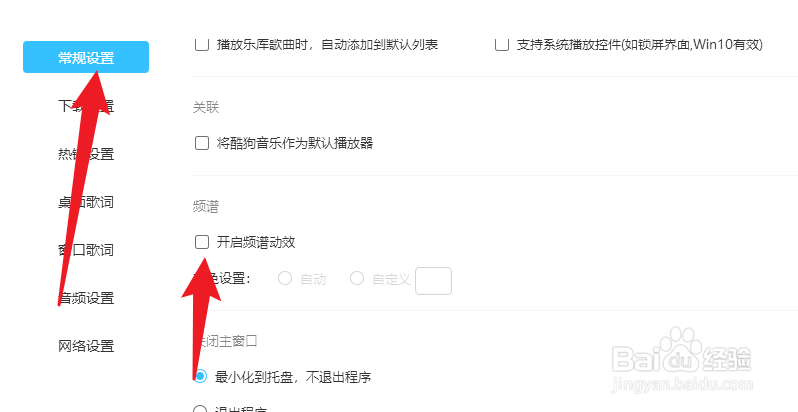Open the 下载设置 section
The image size is (798, 412).
coord(86,106)
